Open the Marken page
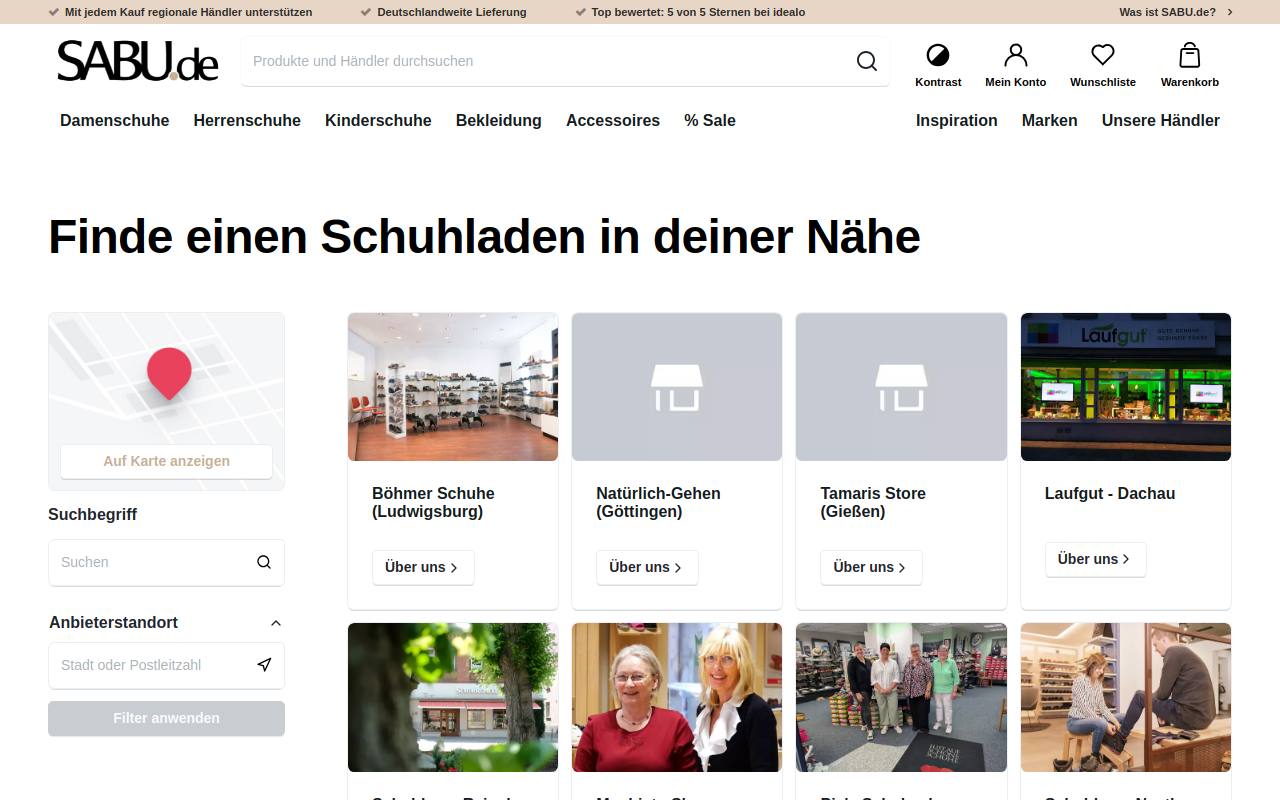 pos(1050,120)
